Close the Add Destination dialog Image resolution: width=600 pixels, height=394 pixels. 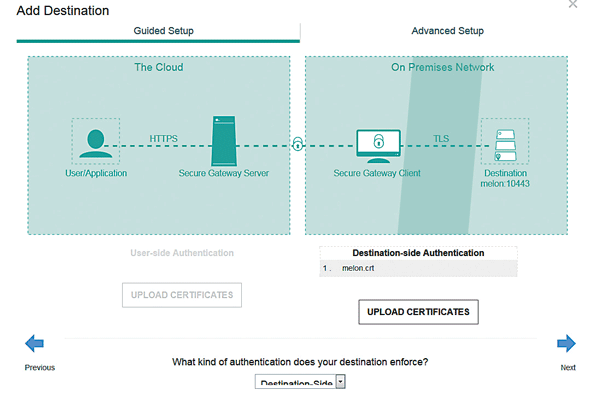click(x=573, y=4)
